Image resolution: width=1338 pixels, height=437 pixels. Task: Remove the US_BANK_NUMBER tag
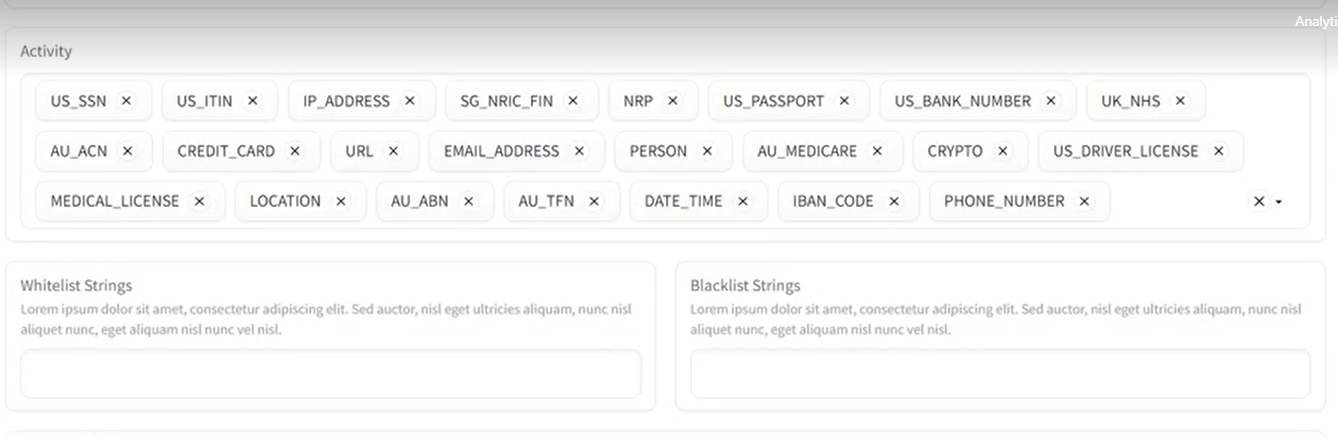[1051, 101]
